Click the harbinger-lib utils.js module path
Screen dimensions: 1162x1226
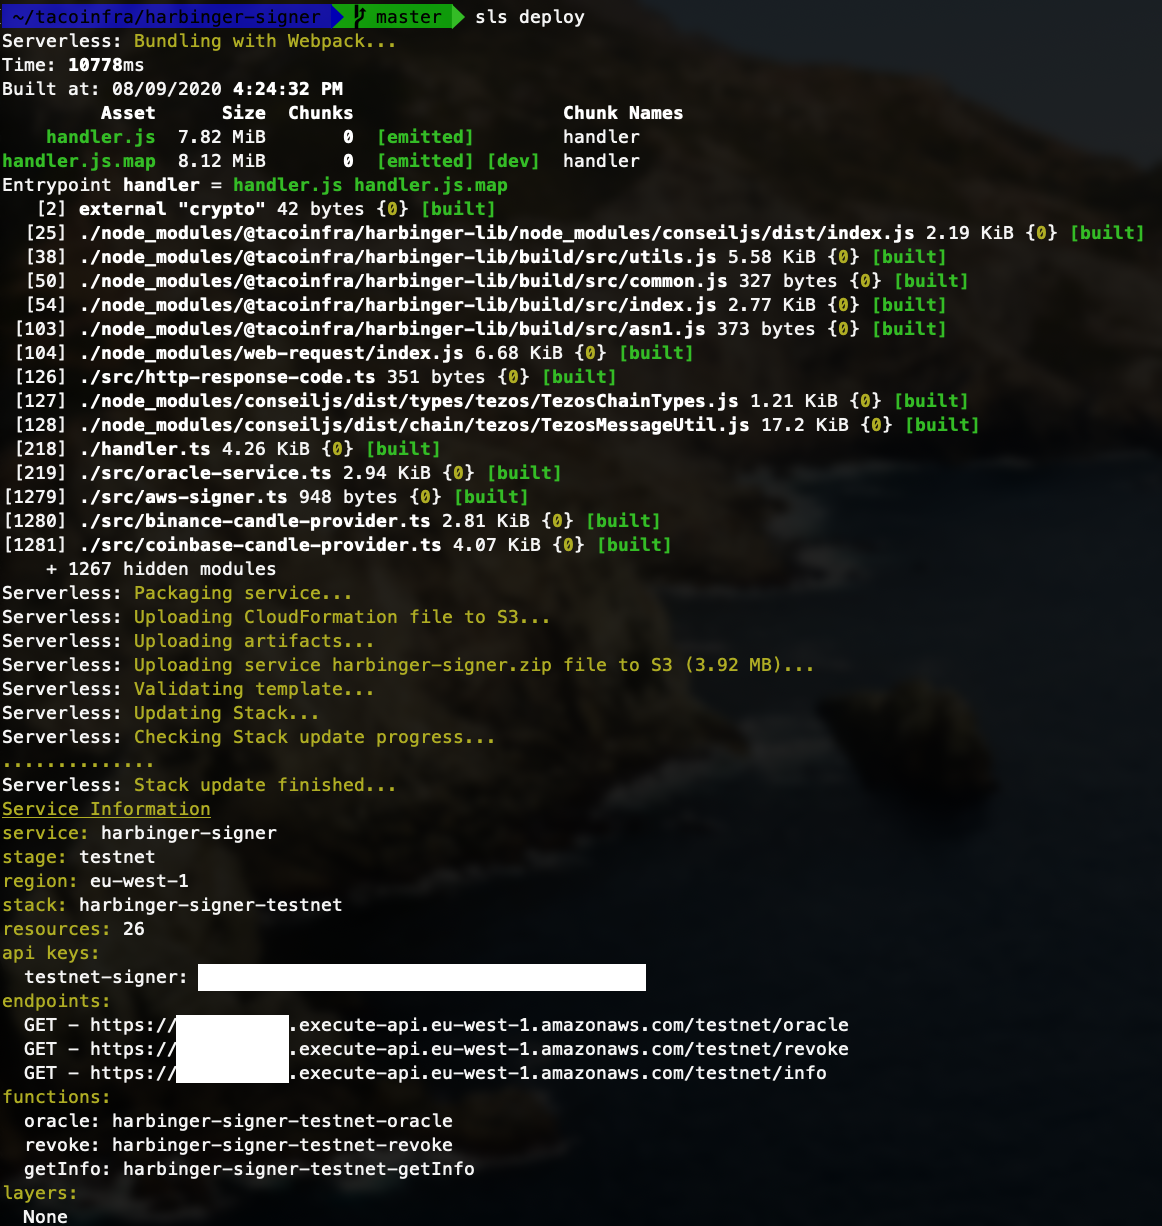click(x=398, y=257)
